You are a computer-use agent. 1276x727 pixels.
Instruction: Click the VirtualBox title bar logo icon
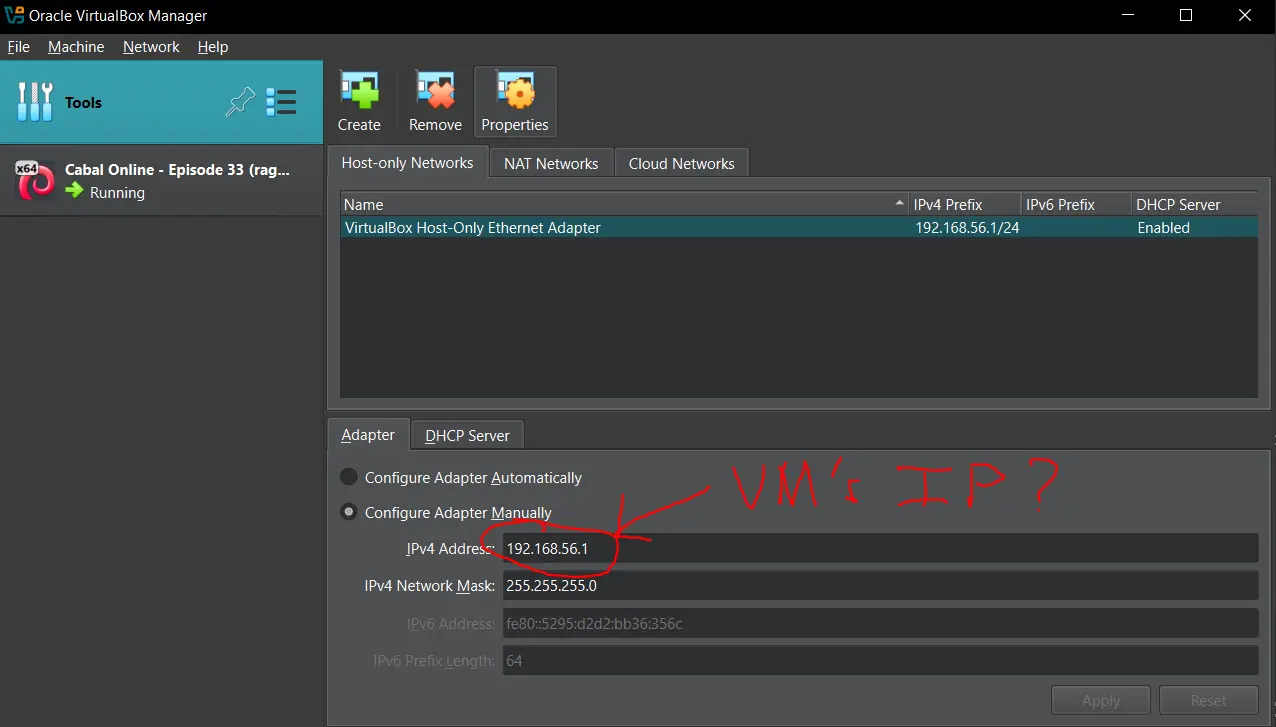point(14,15)
